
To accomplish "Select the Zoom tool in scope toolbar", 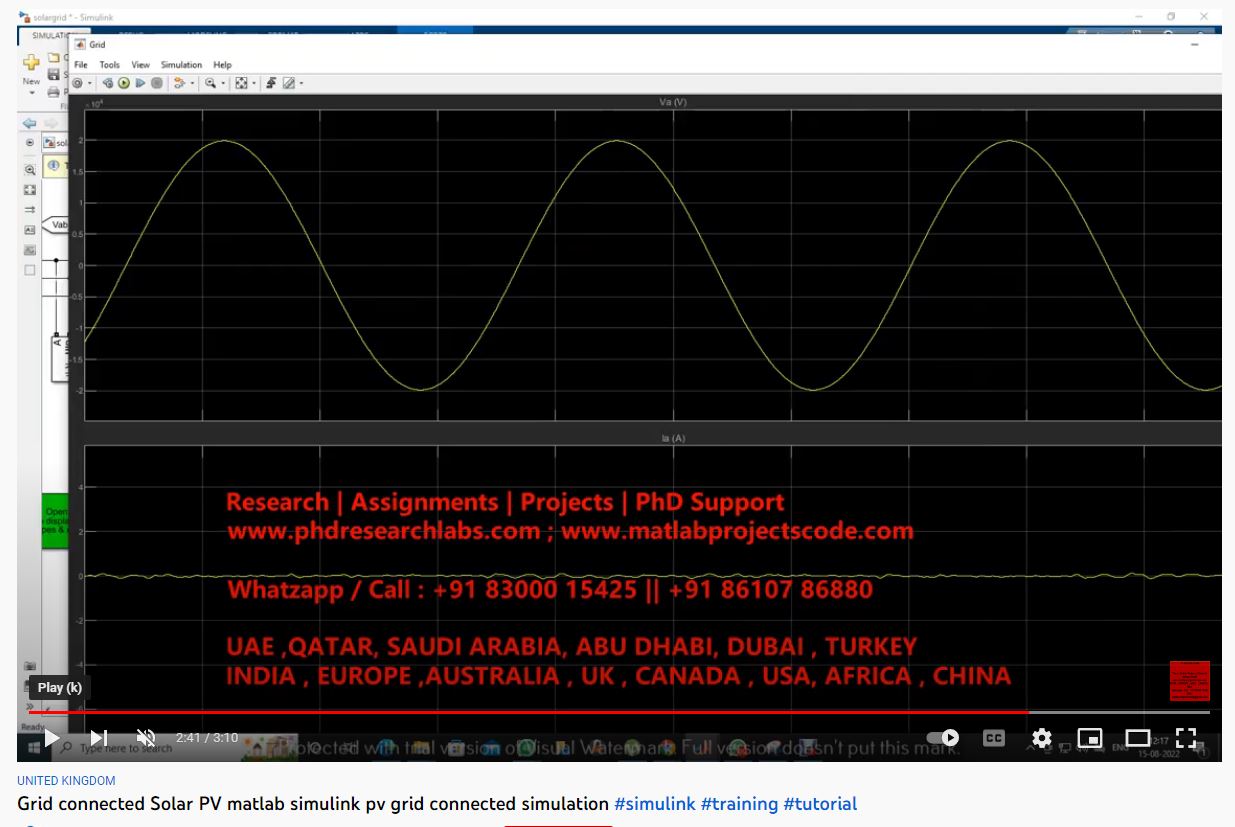I will pos(210,83).
